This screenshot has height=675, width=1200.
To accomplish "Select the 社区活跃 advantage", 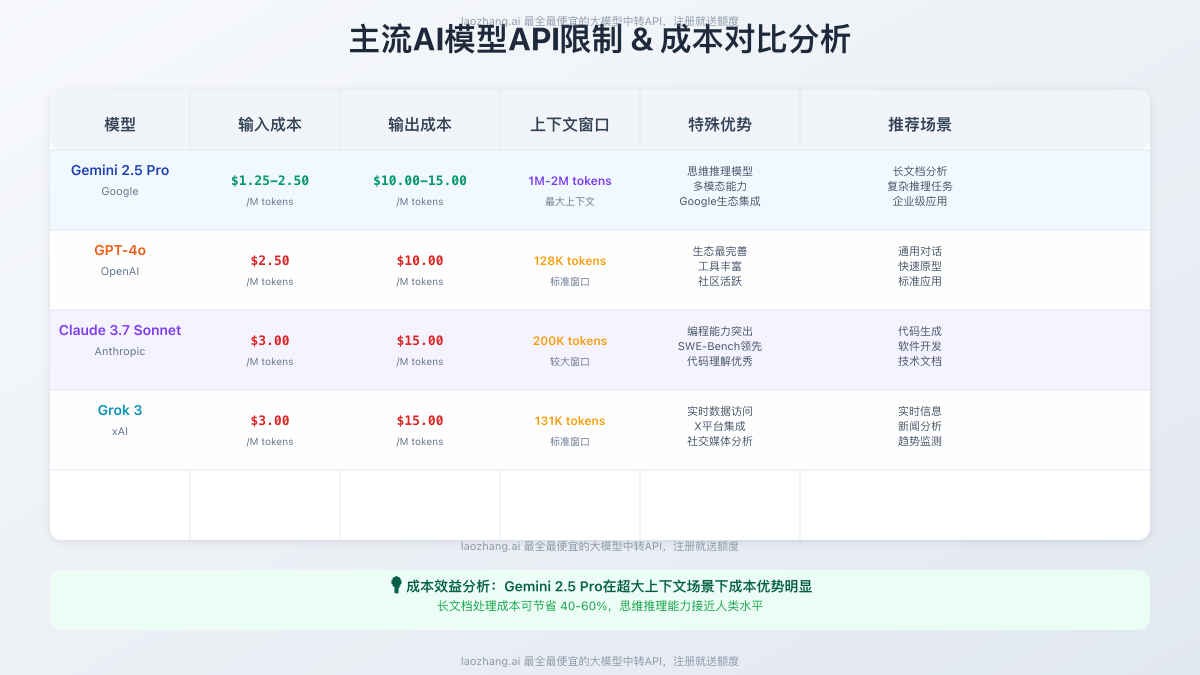I will pos(720,281).
